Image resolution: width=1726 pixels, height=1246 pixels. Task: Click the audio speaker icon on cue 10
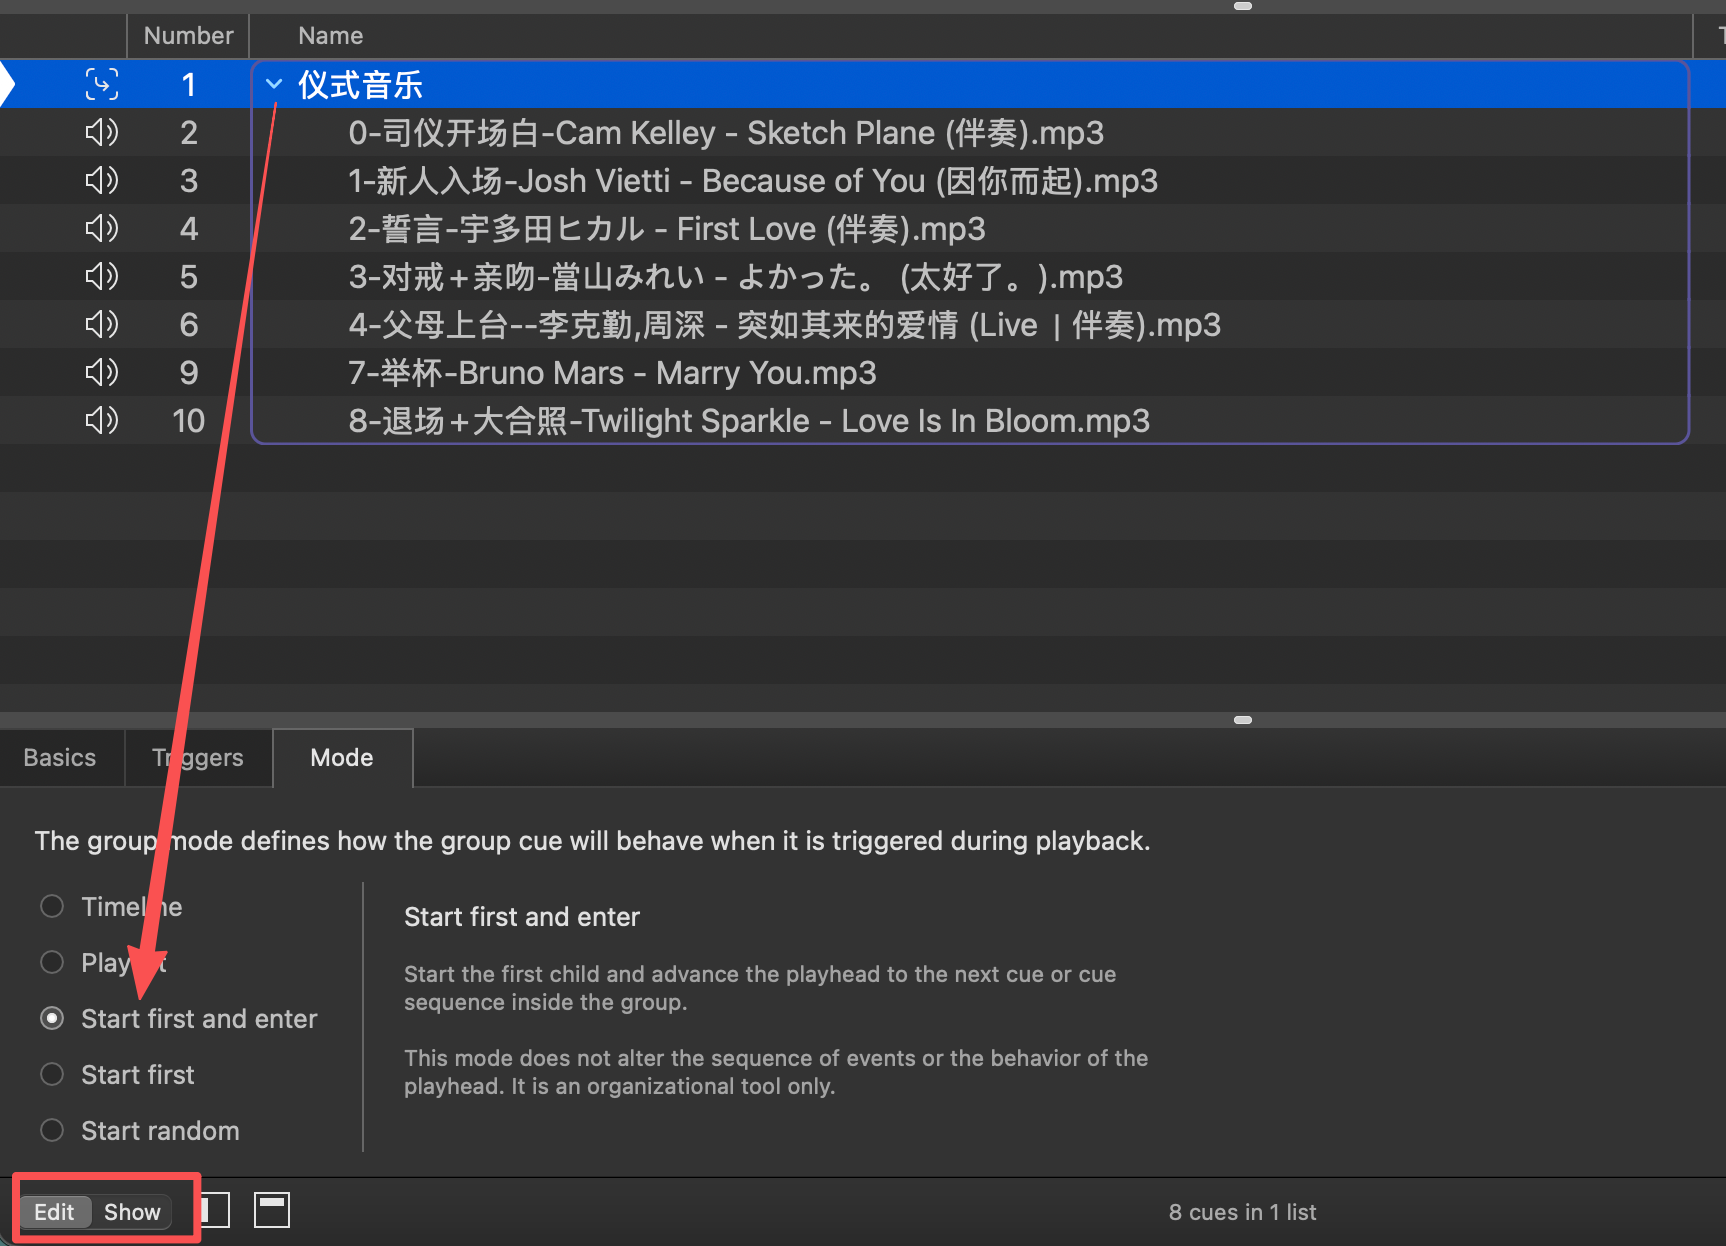pos(102,420)
